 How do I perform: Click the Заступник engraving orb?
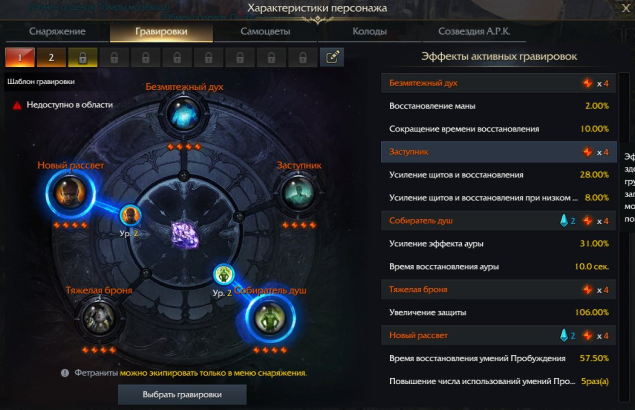coord(299,193)
